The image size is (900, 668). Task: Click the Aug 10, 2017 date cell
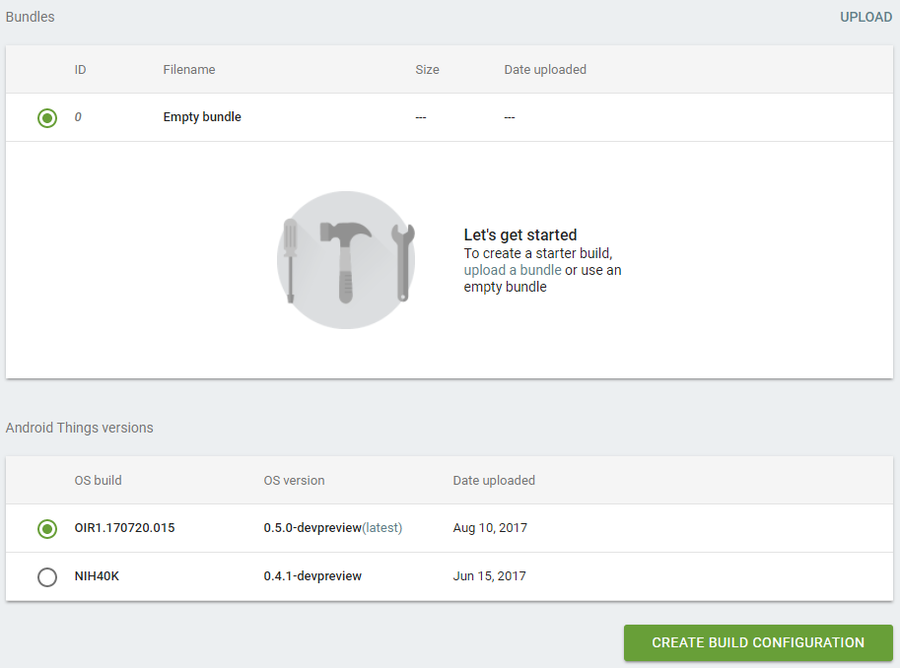pos(490,528)
